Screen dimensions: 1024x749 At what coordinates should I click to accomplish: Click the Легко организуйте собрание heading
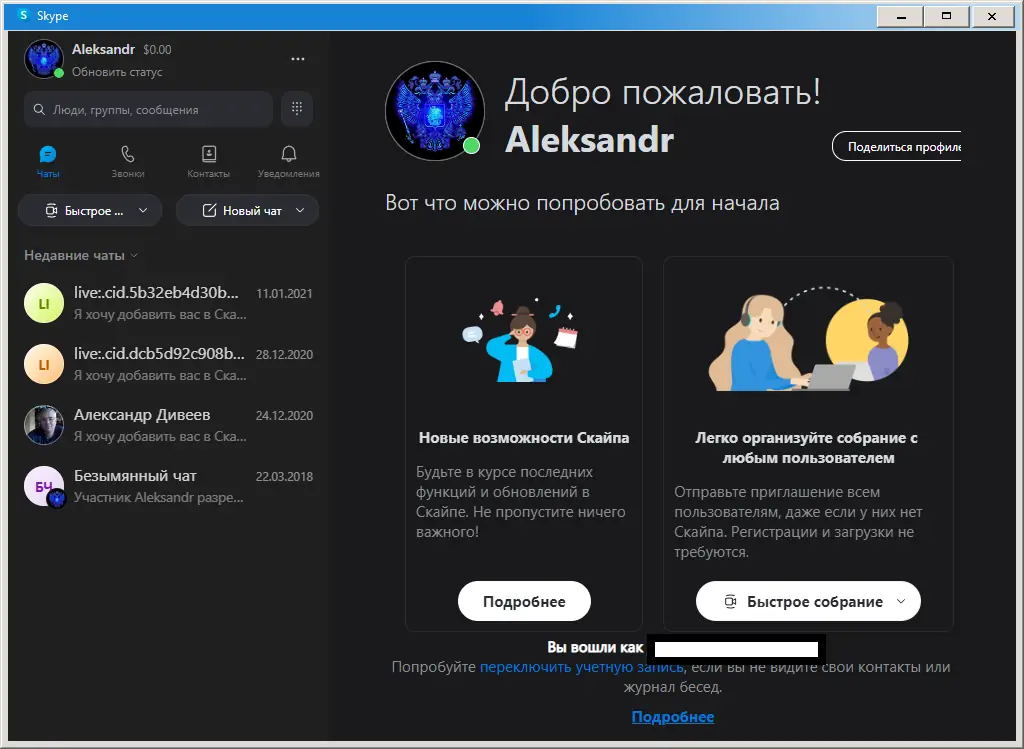coord(807,447)
